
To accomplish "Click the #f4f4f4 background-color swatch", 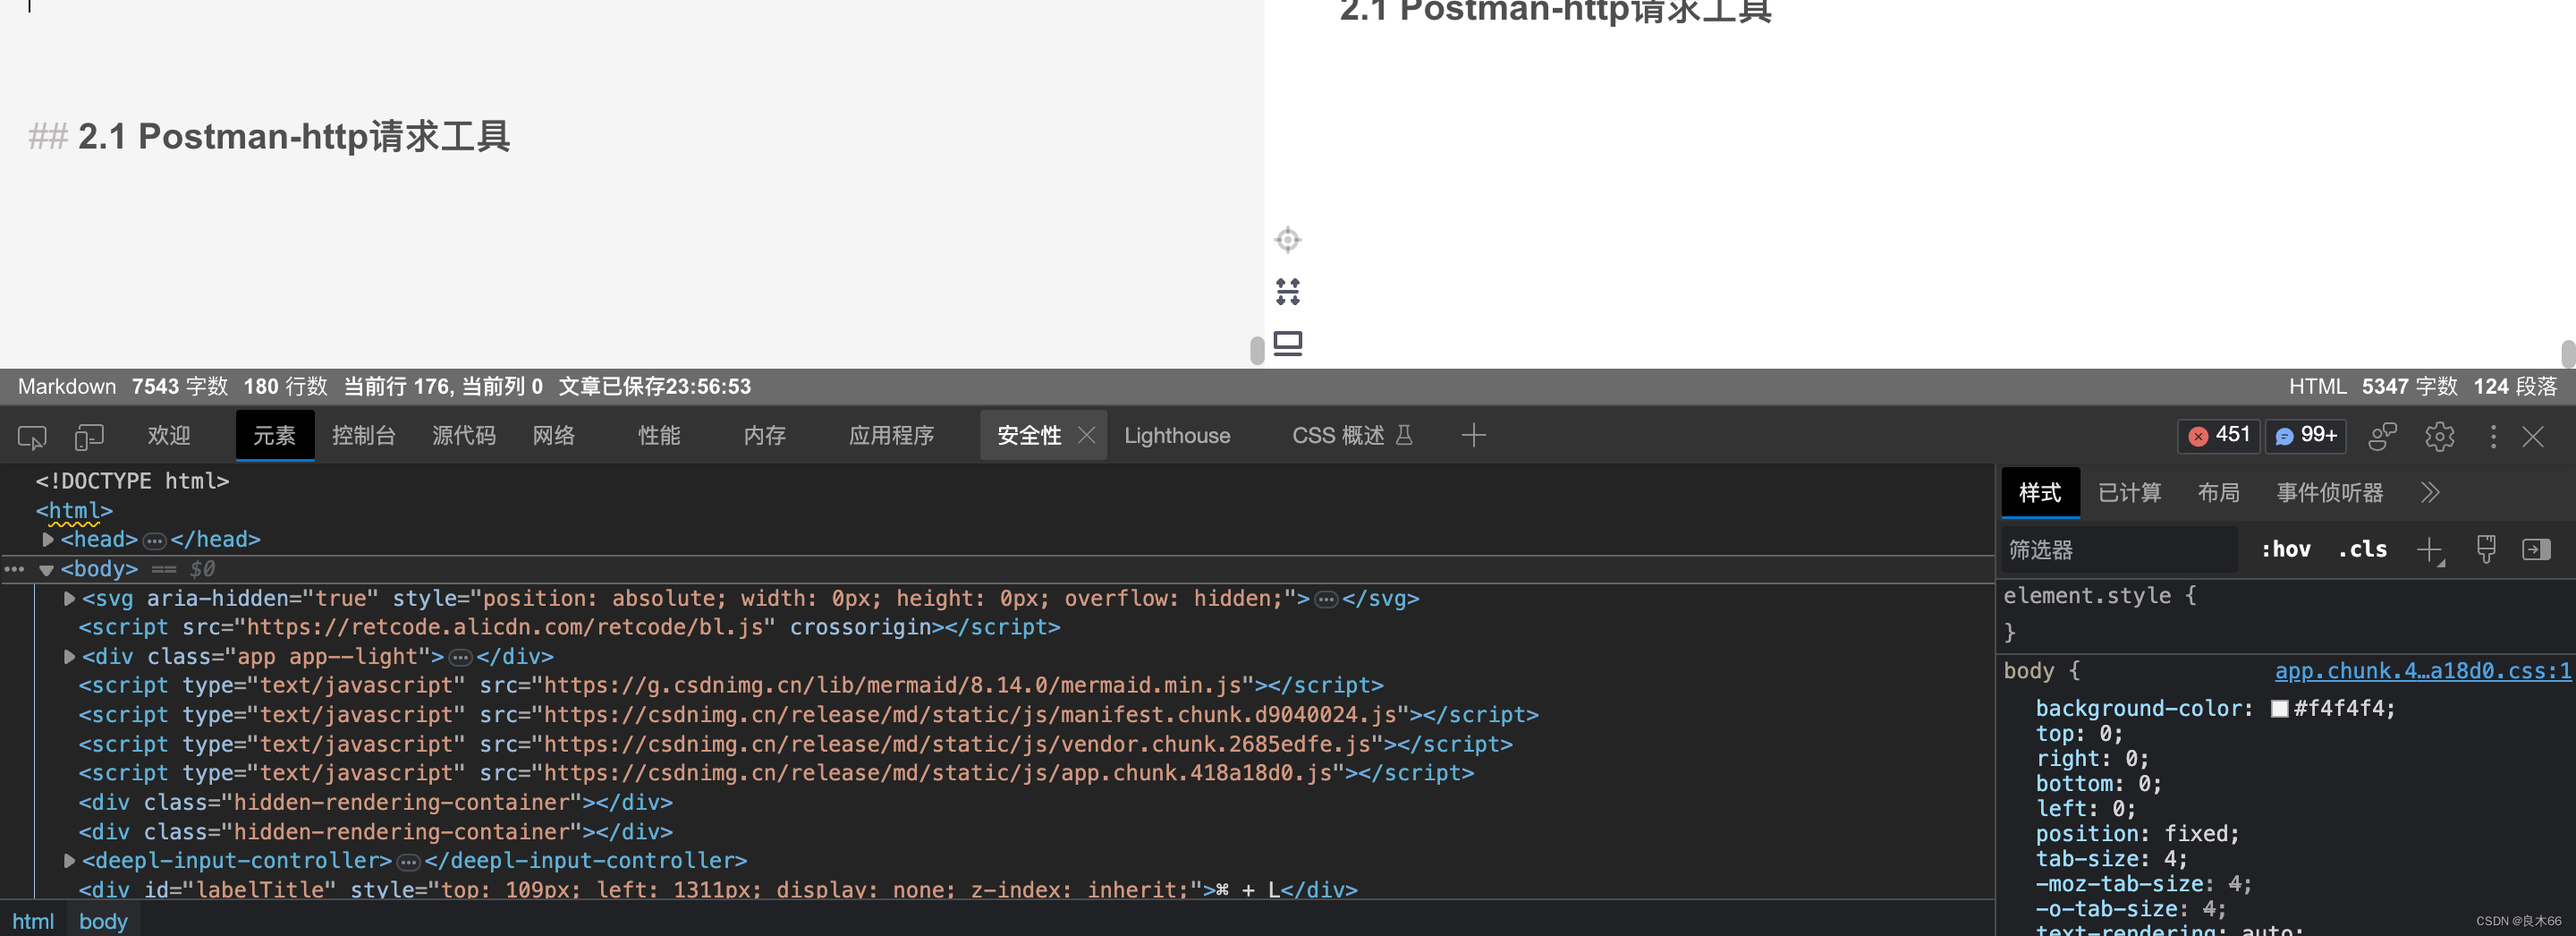I will click(x=2279, y=709).
